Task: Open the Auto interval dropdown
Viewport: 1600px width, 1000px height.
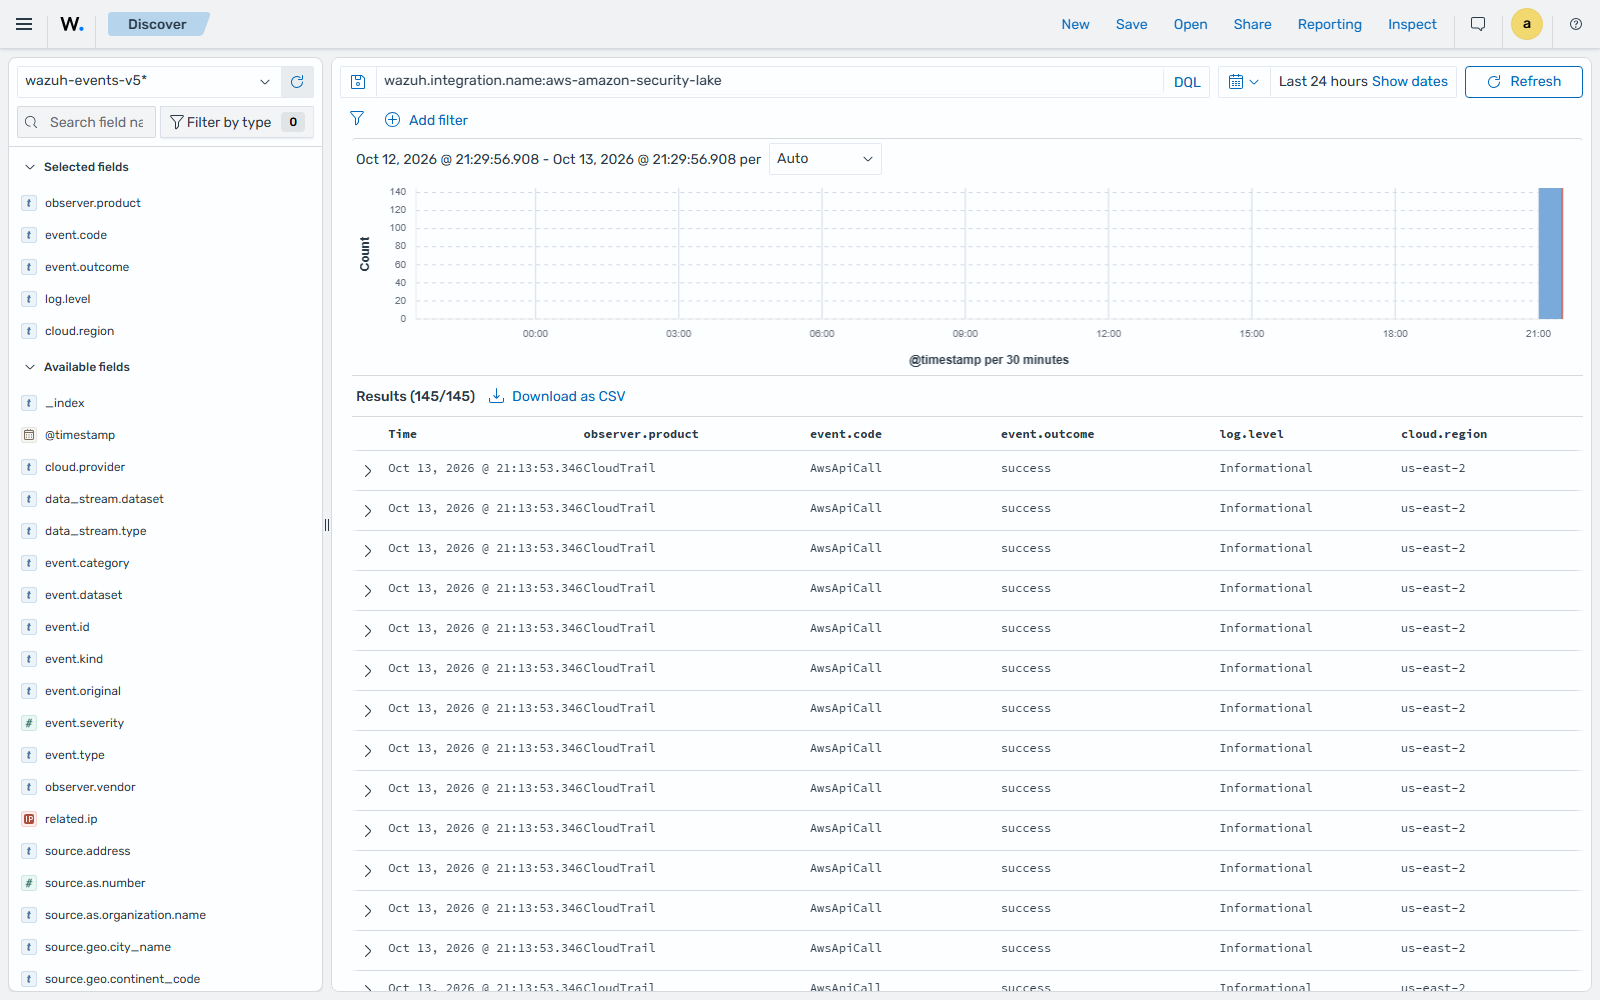Action: coord(825,159)
